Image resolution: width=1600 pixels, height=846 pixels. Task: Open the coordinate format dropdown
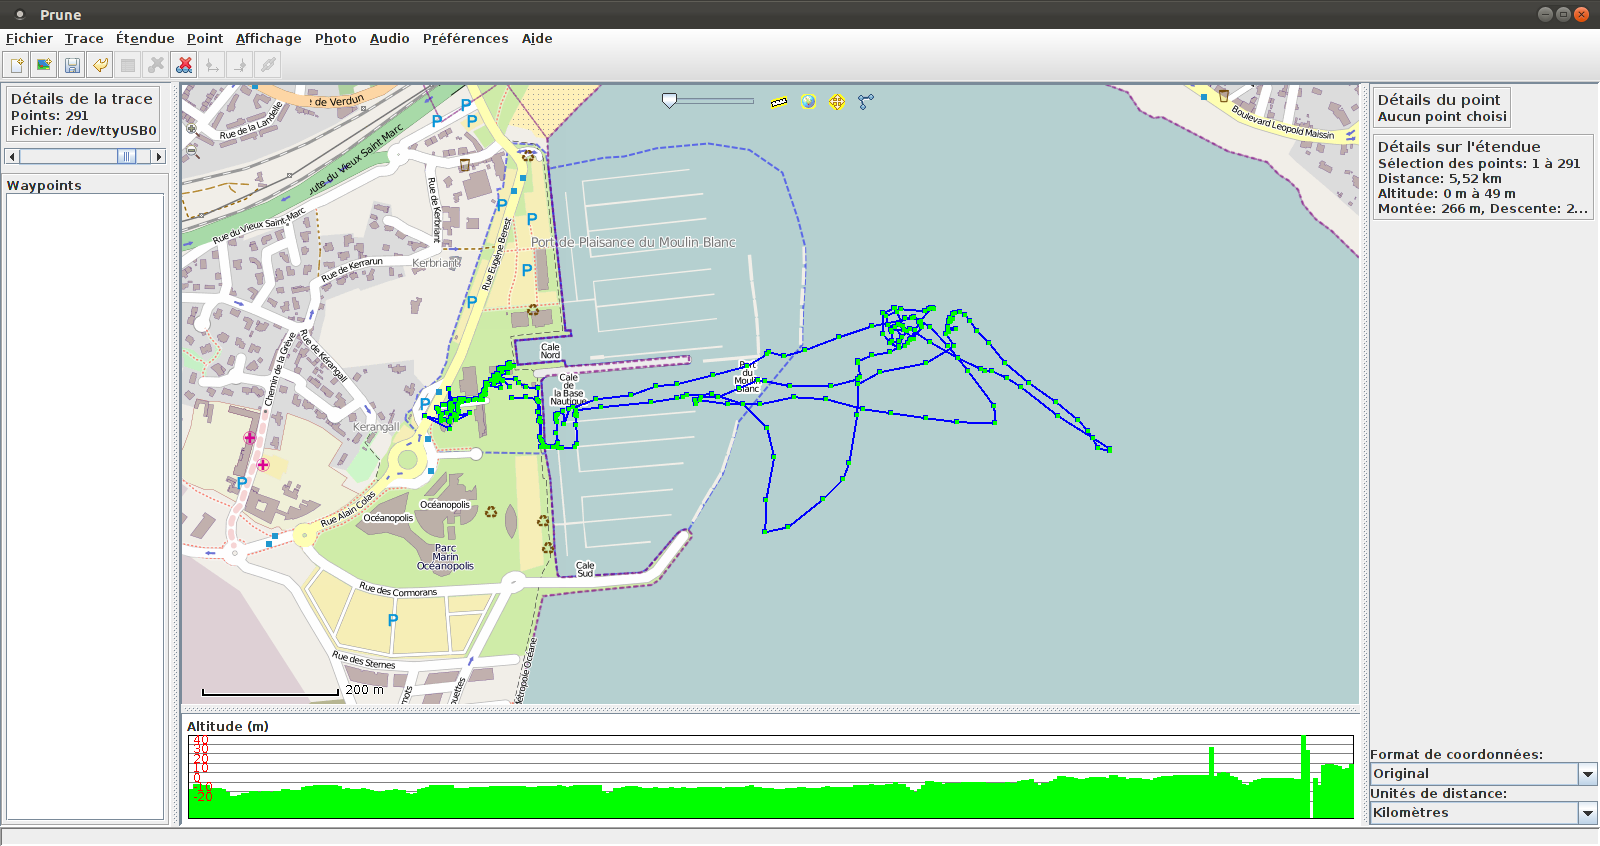point(1587,774)
